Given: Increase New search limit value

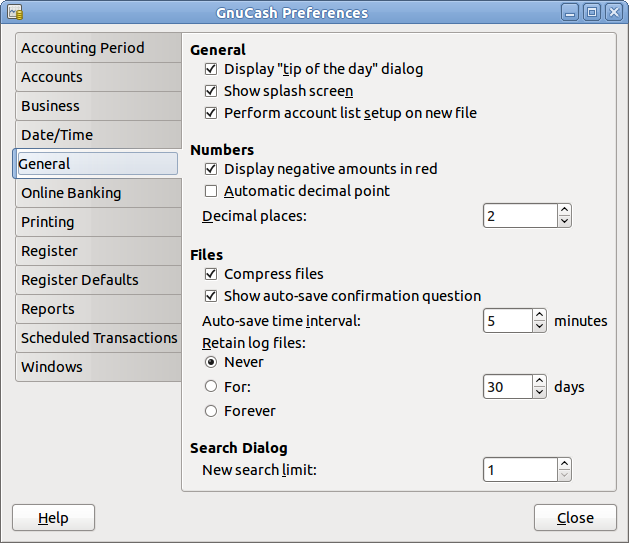Looking at the screenshot, I should tap(565, 463).
